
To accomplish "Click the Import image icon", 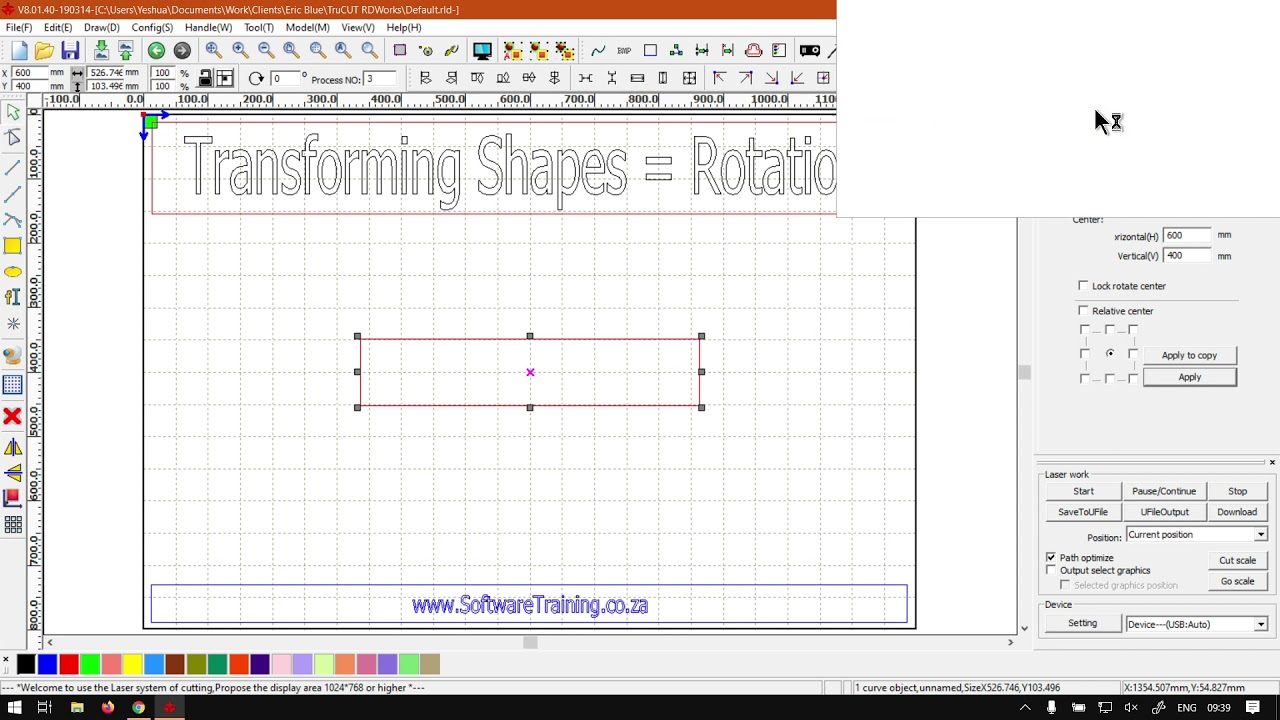I will 101,51.
